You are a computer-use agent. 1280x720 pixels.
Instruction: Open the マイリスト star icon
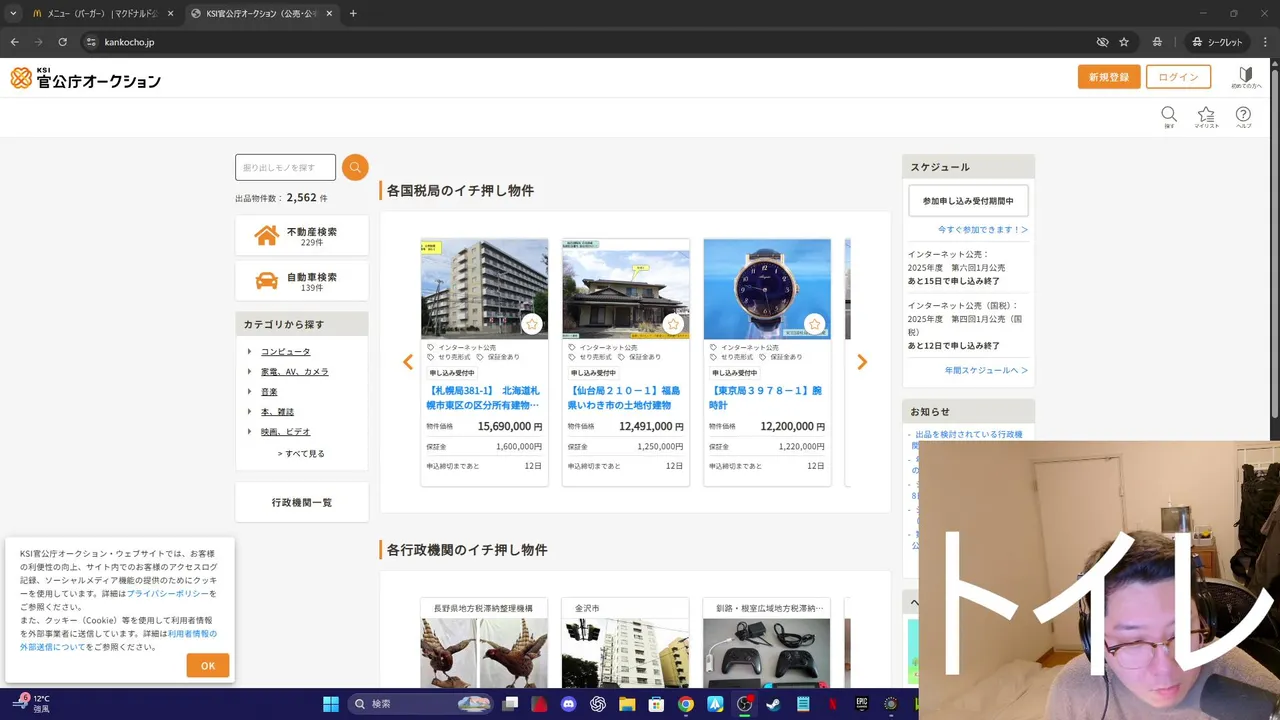point(1206,117)
